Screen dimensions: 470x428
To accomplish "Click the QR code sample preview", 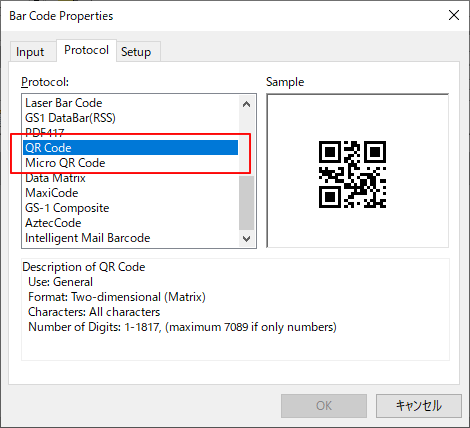I will tap(352, 174).
